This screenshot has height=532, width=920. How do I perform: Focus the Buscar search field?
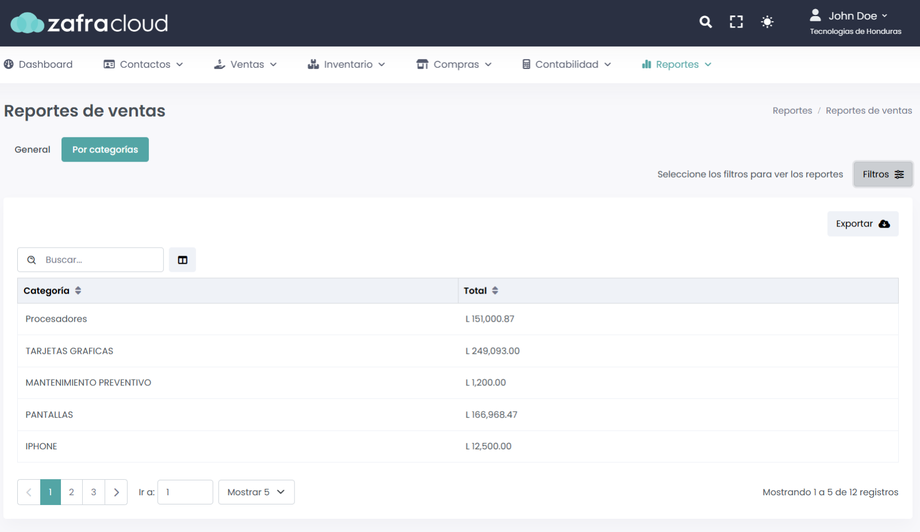coord(90,260)
